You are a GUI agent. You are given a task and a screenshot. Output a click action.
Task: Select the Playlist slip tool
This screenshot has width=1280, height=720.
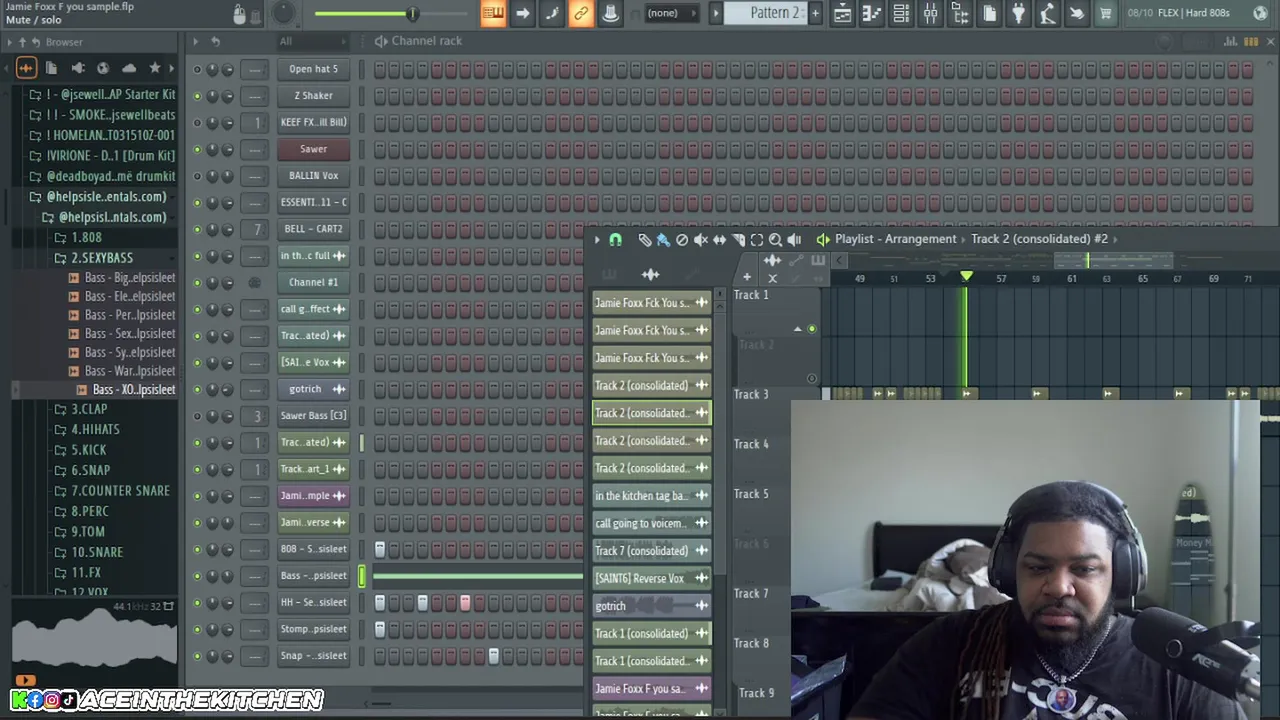[x=719, y=240]
